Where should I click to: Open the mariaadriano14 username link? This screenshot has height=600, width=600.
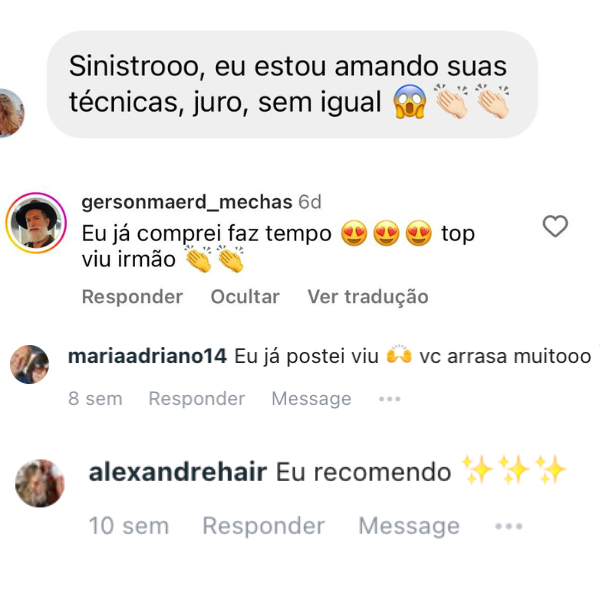point(147,356)
